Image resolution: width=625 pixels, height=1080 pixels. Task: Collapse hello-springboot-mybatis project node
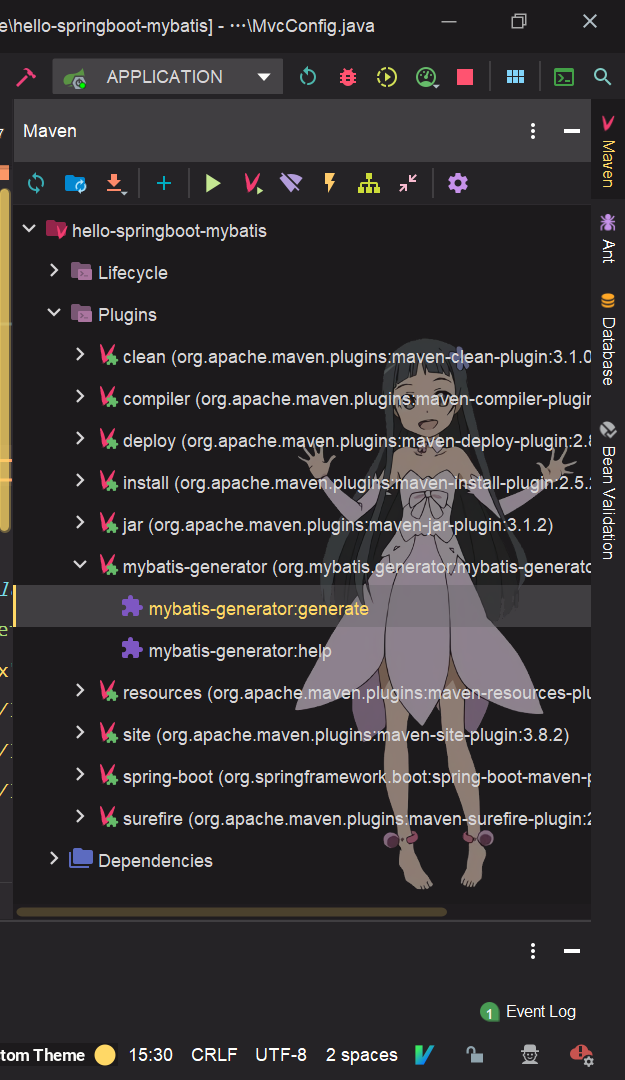tap(29, 229)
